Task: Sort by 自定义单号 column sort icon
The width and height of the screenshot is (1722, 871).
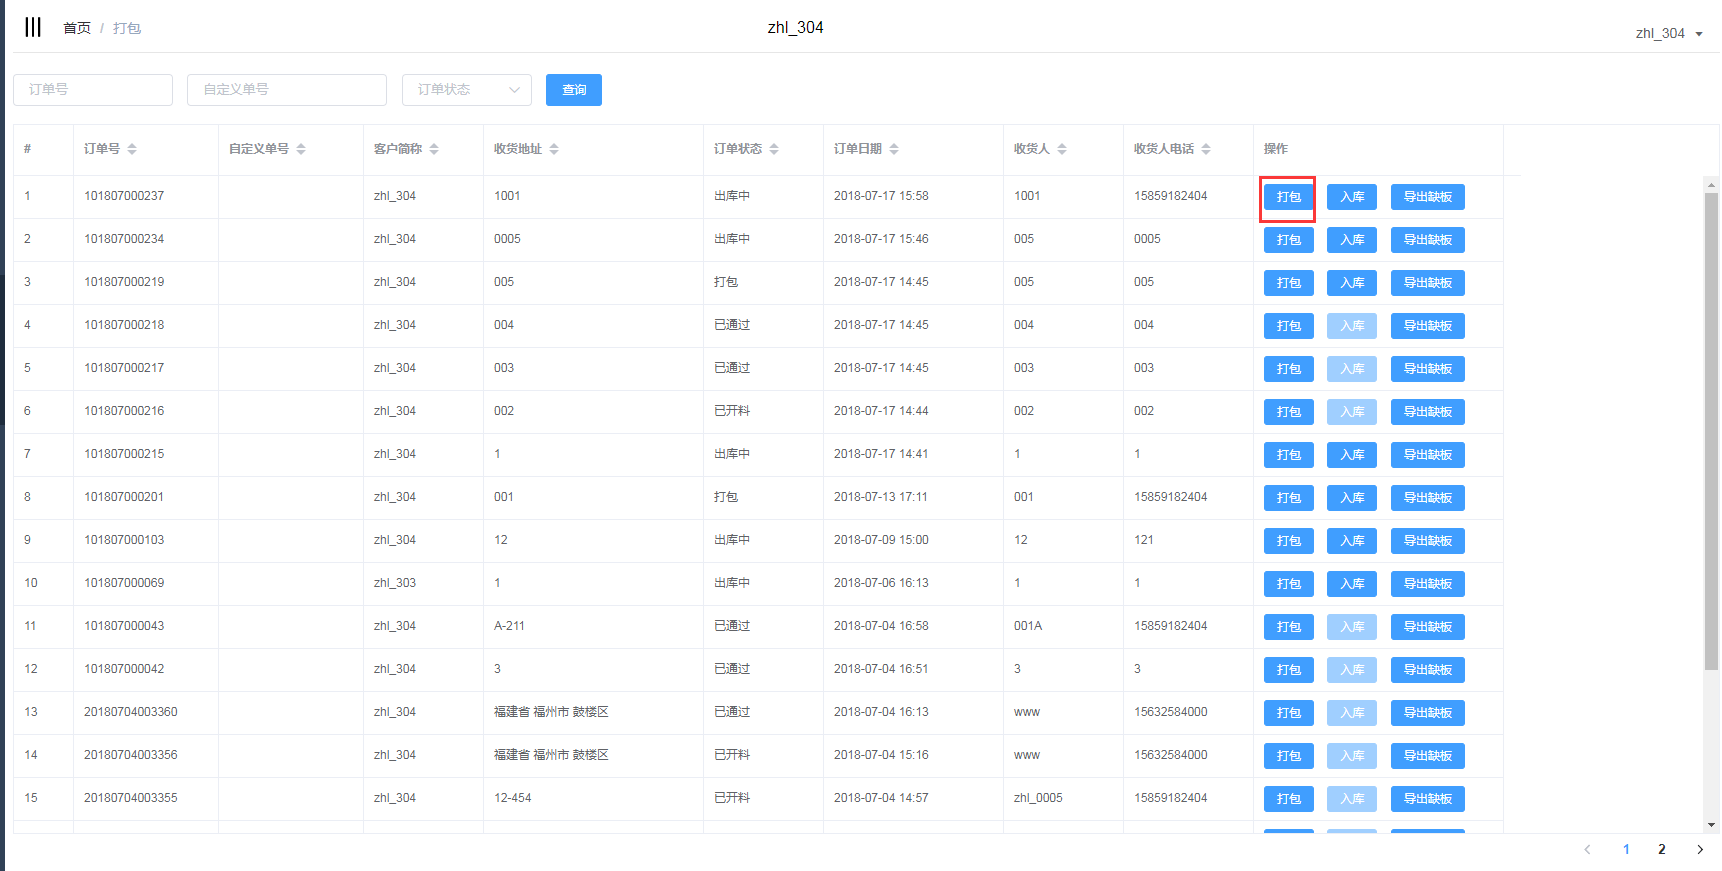Action: point(301,149)
